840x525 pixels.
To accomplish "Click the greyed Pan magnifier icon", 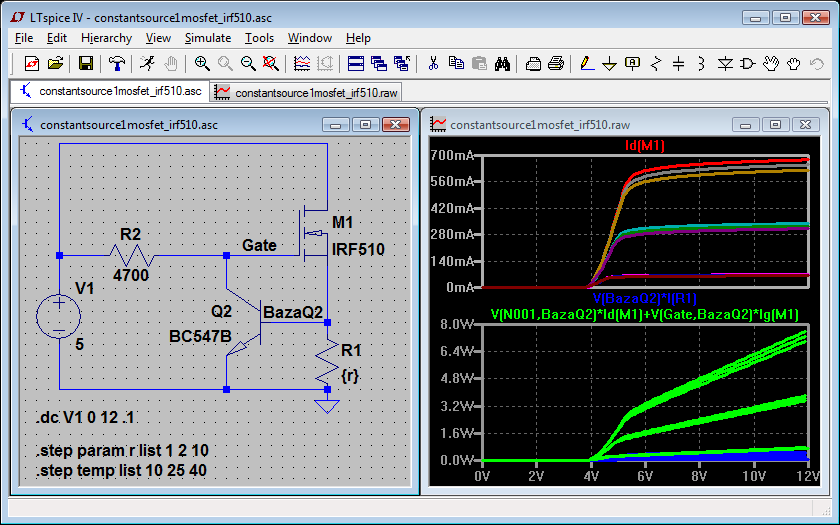I will coord(225,64).
